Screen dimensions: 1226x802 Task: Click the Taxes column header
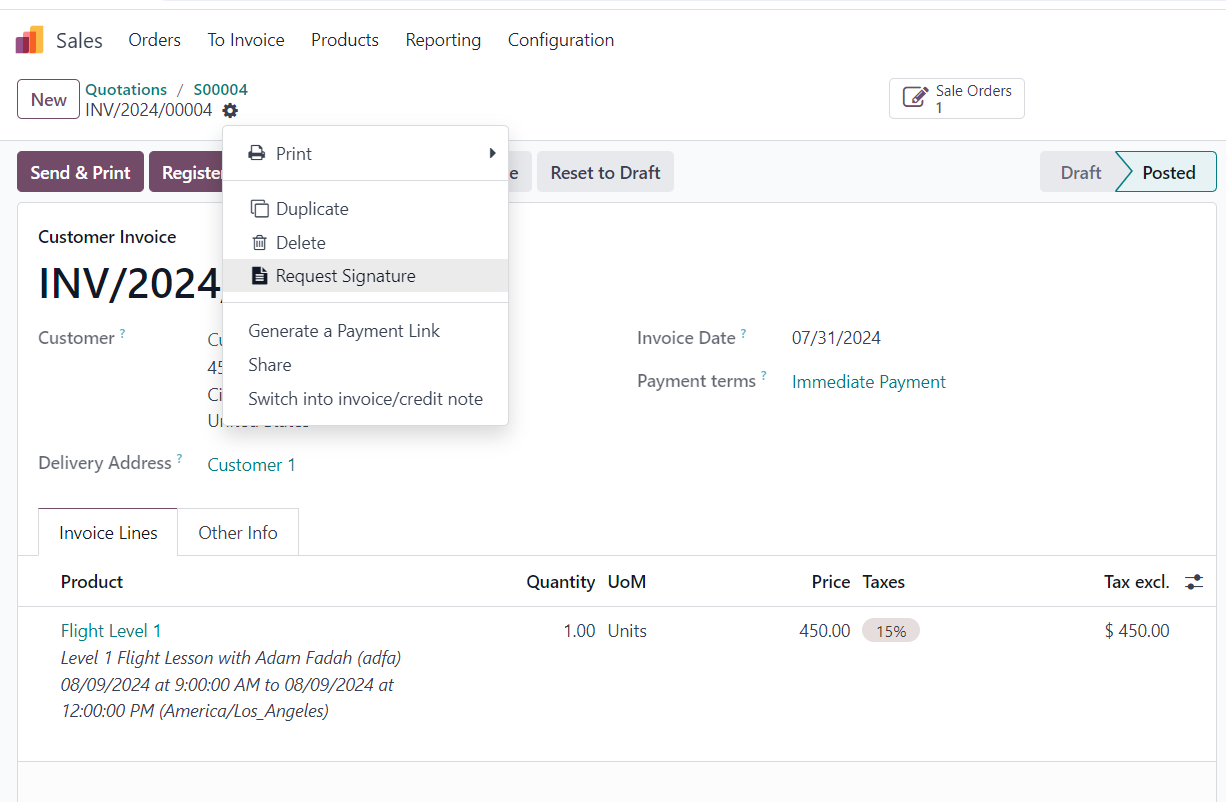[884, 582]
